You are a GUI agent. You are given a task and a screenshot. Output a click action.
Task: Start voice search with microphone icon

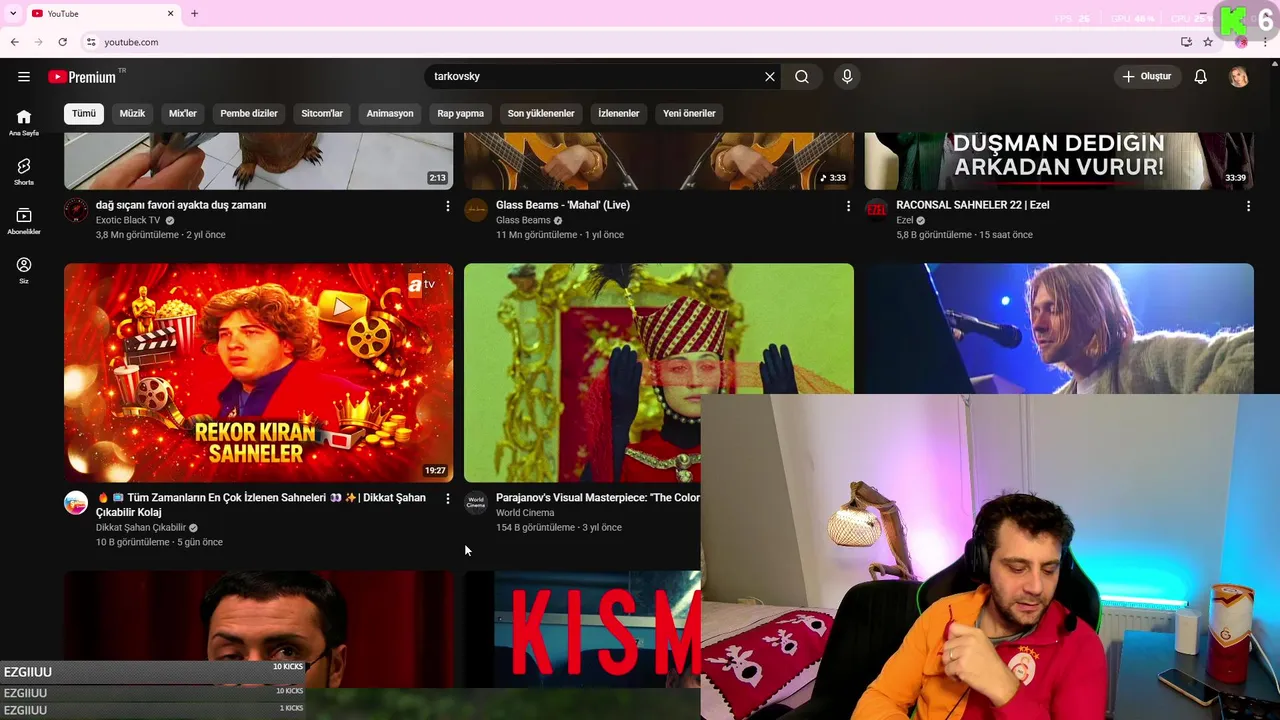847,77
